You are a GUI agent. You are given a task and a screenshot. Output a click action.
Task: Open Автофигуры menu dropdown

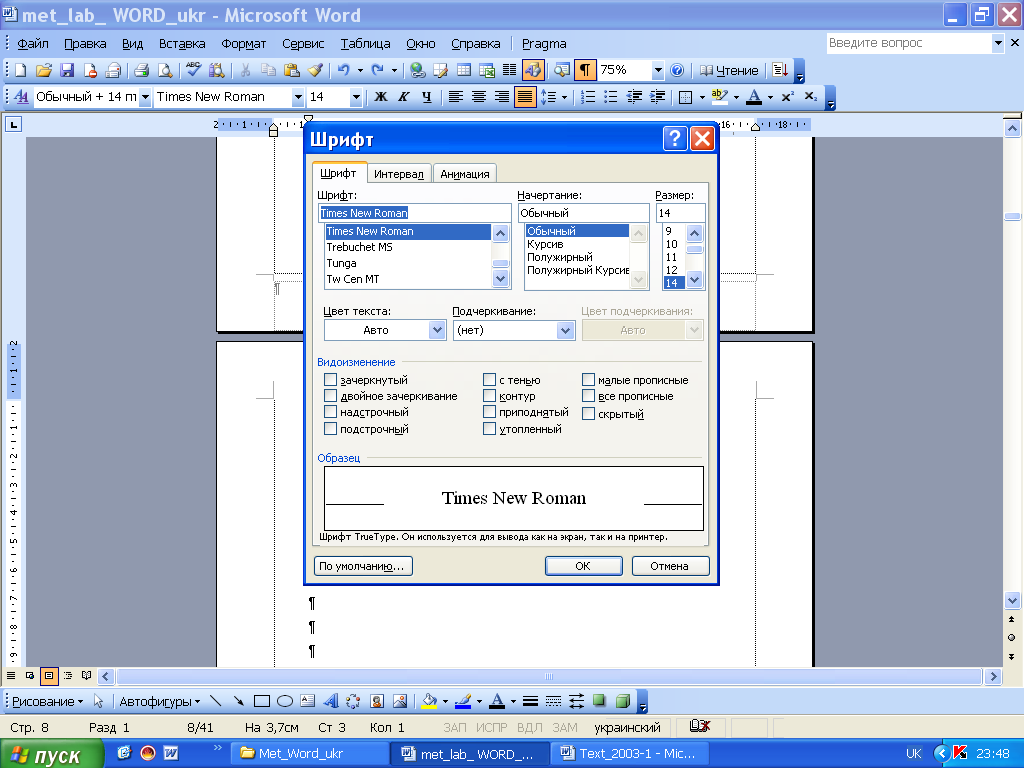(x=159, y=701)
